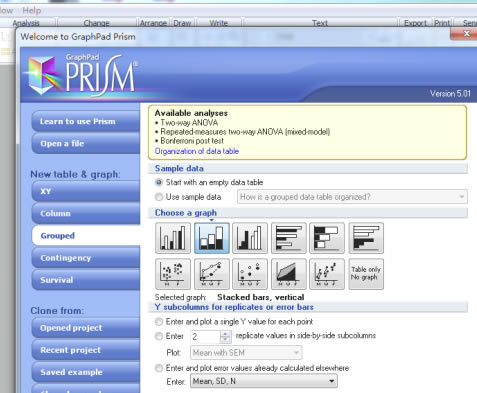Clone from a Recent project

click(x=86, y=350)
